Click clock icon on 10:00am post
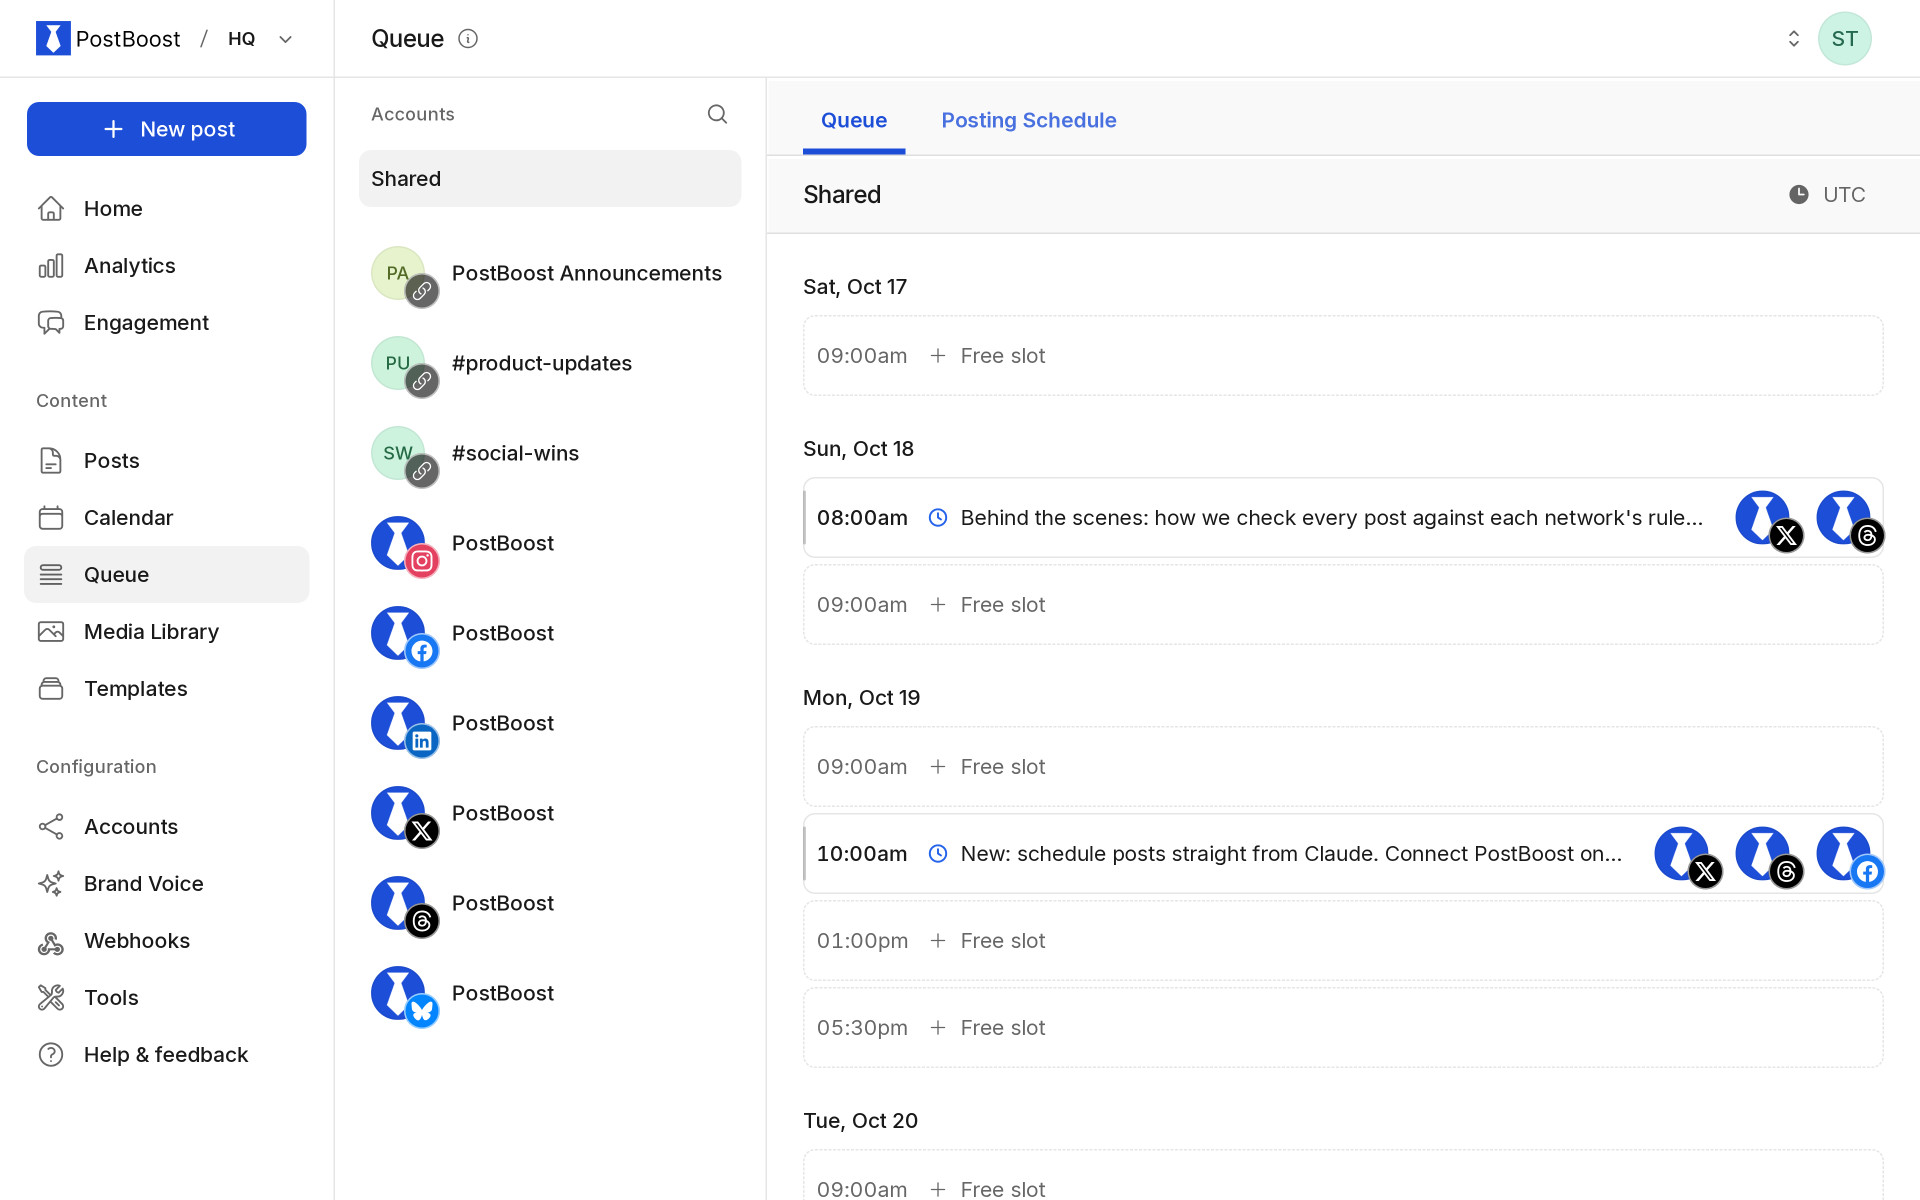 pos(937,853)
